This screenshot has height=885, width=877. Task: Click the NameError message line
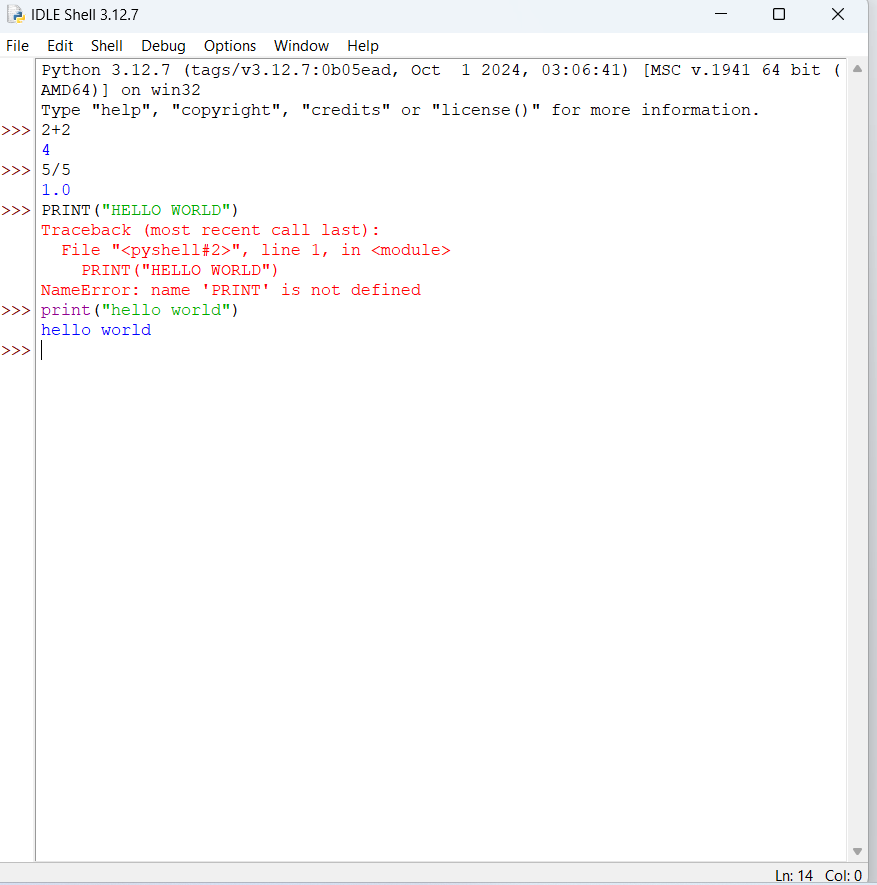(x=230, y=290)
